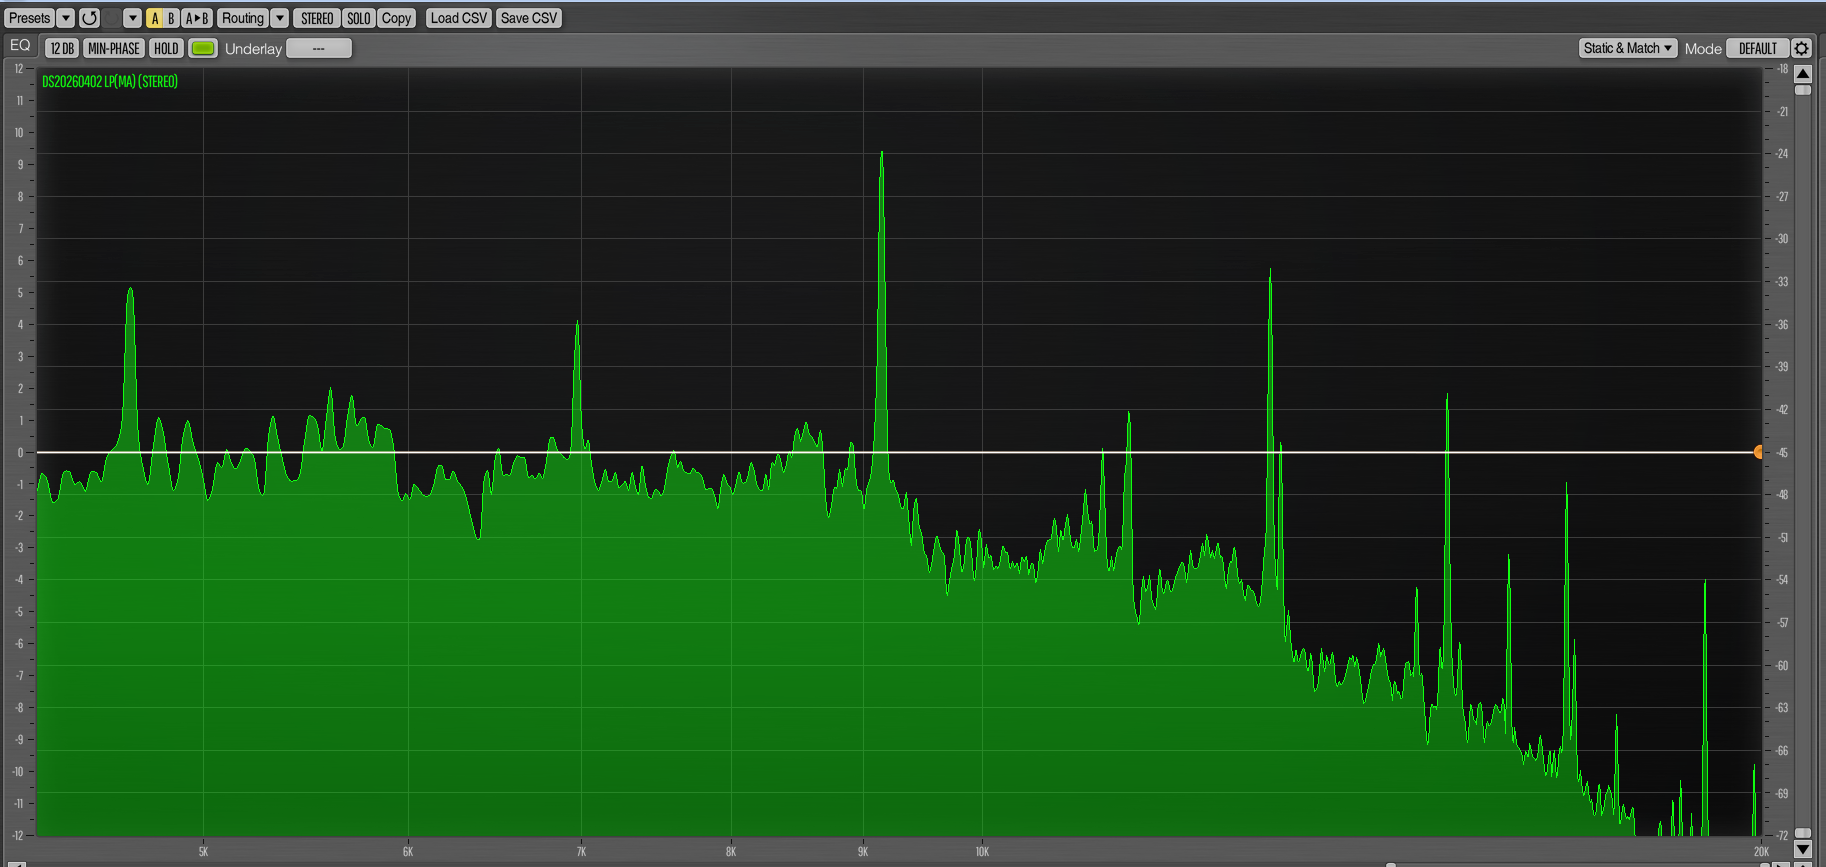1826x867 pixels.
Task: Toggle spectrum HOLD
Action: click(166, 48)
